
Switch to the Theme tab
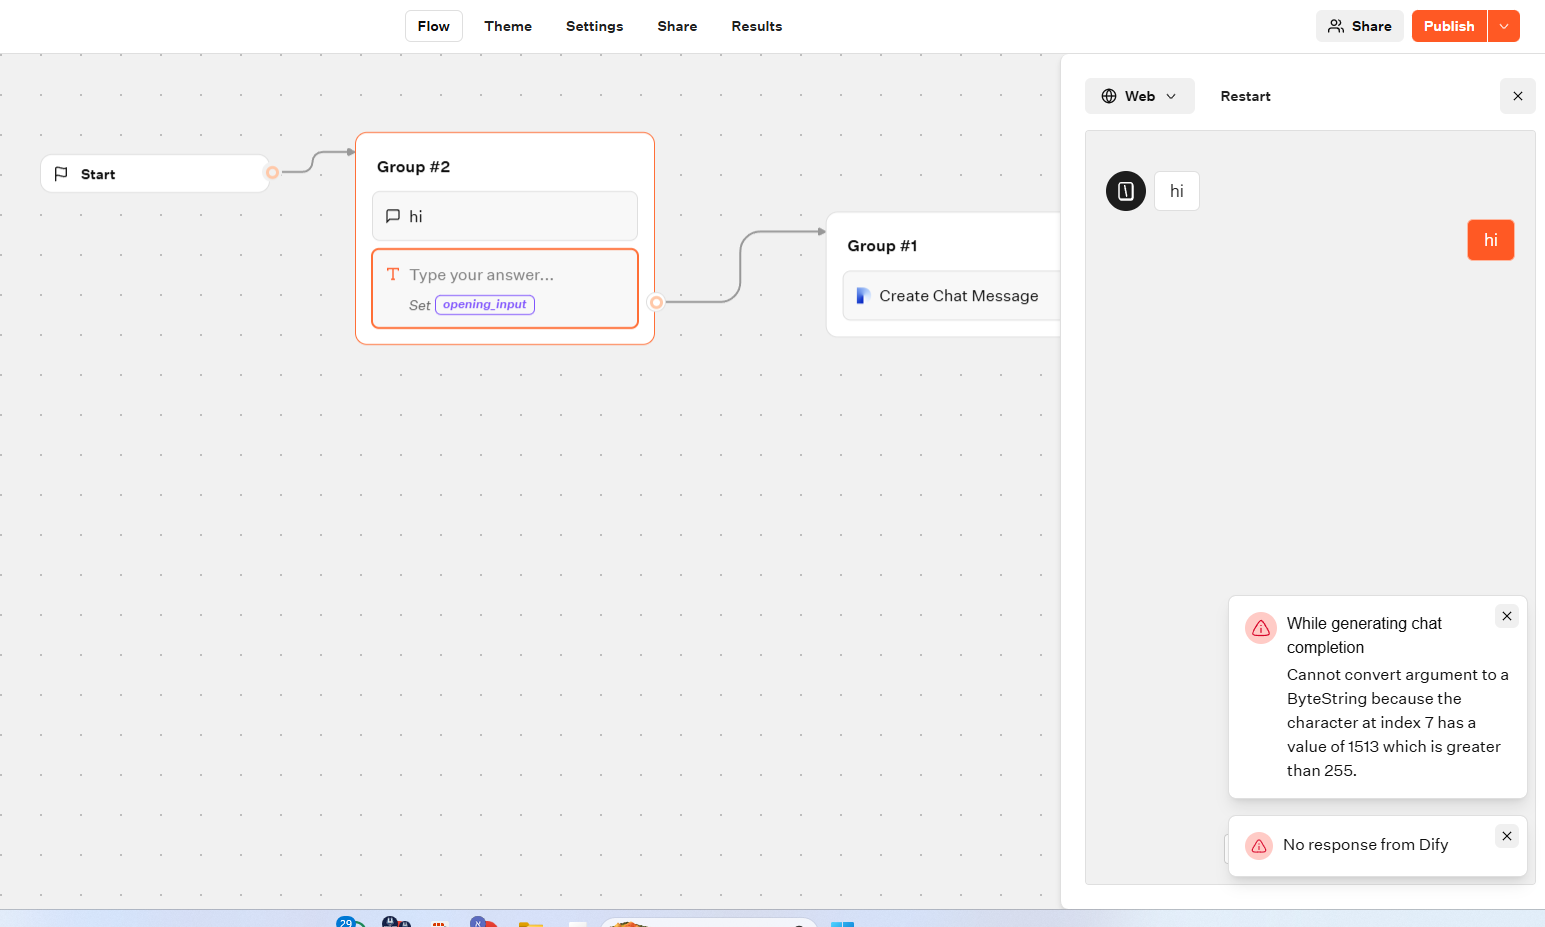508,26
